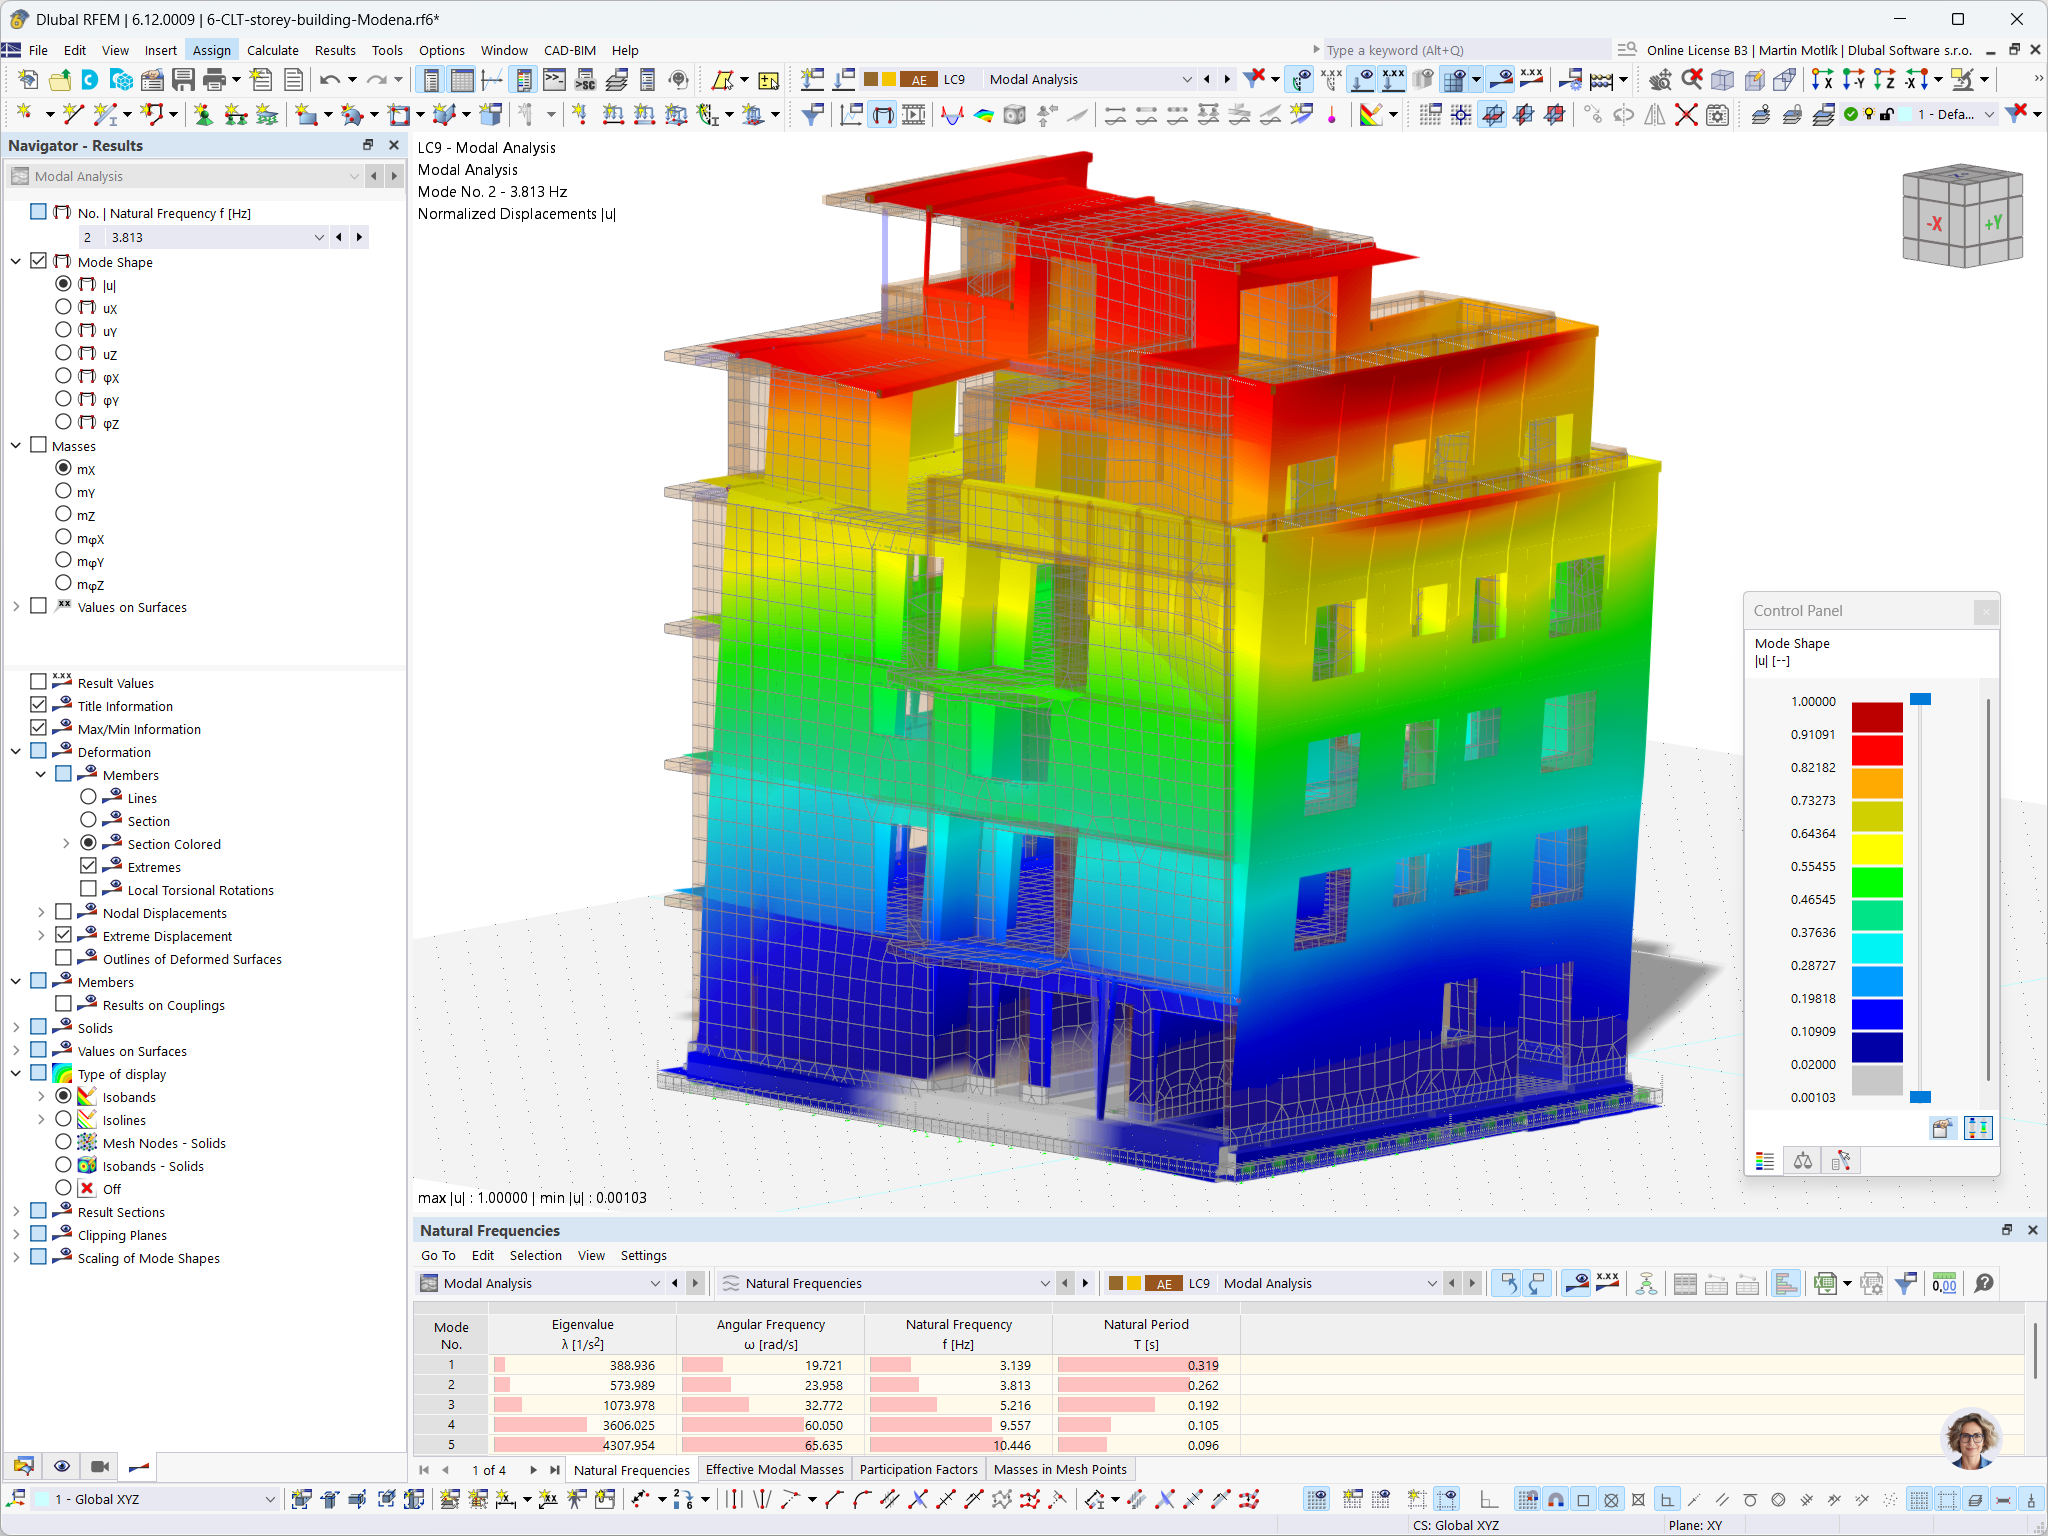
Task: Save the project using the Save icon
Action: click(x=184, y=80)
